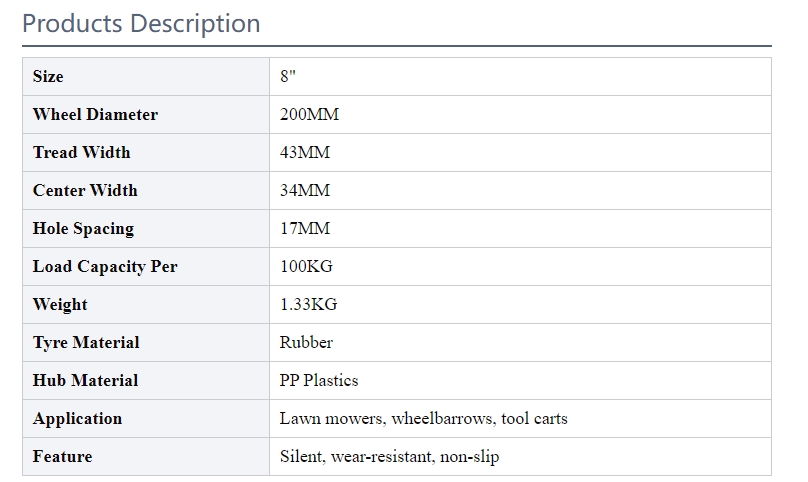Click the Rubber tyre material value
This screenshot has height=482, width=808.
306,343
